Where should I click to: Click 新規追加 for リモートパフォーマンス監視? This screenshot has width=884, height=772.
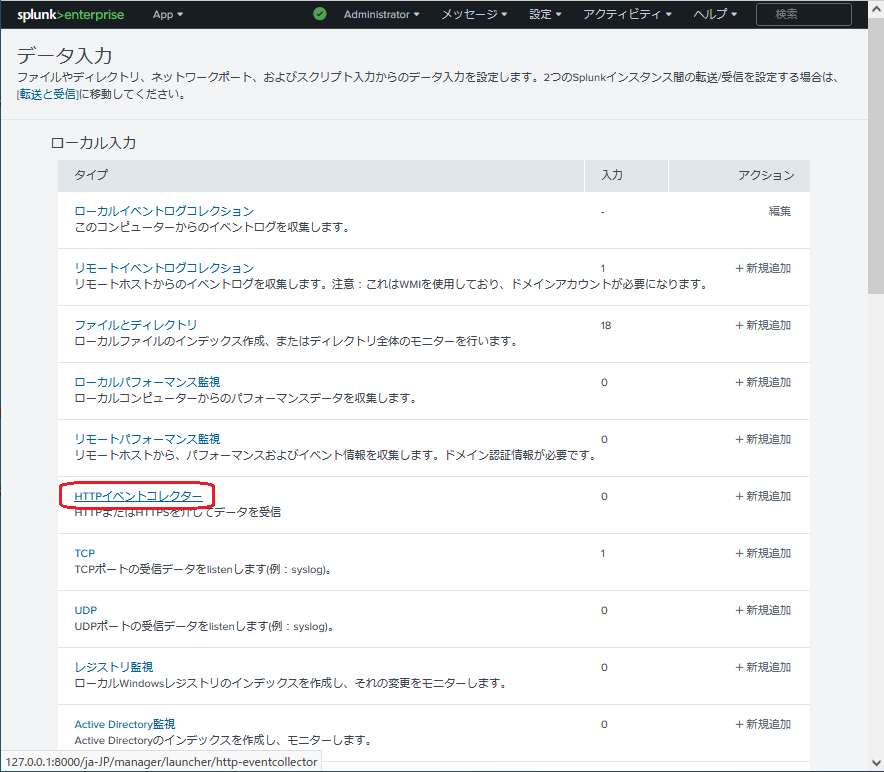point(763,439)
